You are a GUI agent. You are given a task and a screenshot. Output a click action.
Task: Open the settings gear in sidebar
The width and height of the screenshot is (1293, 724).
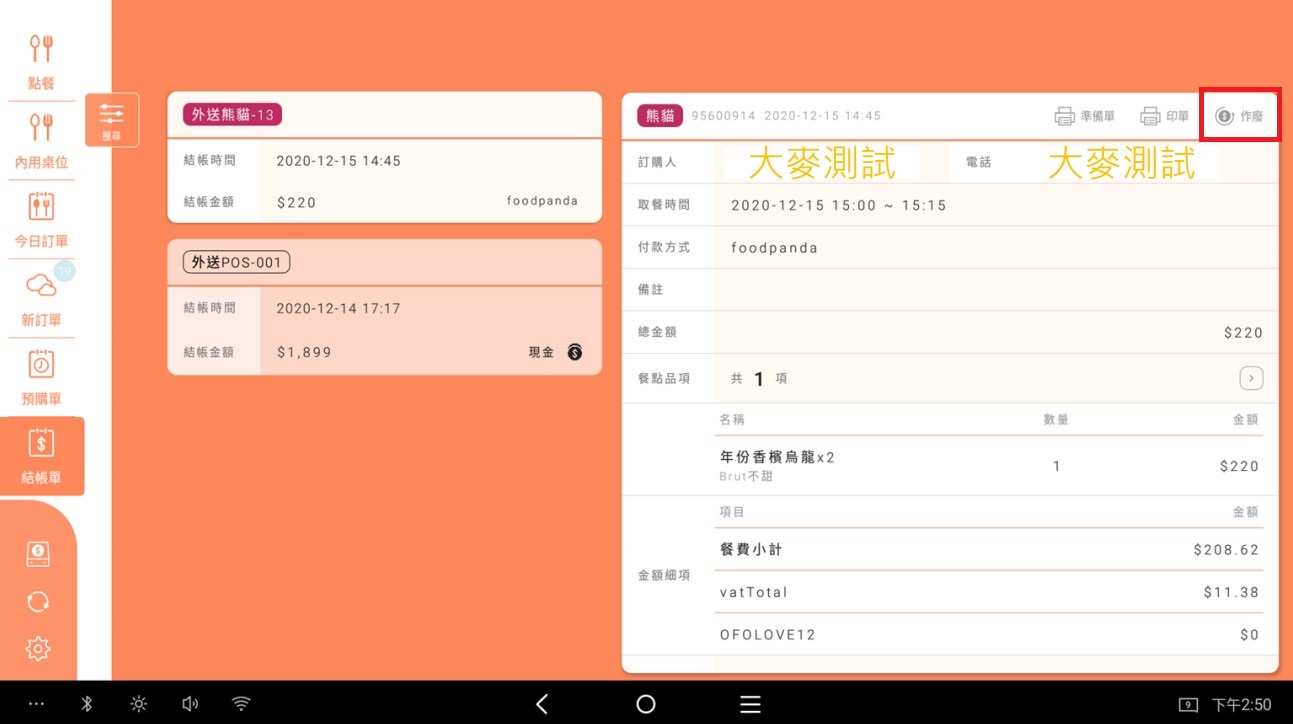coord(38,649)
